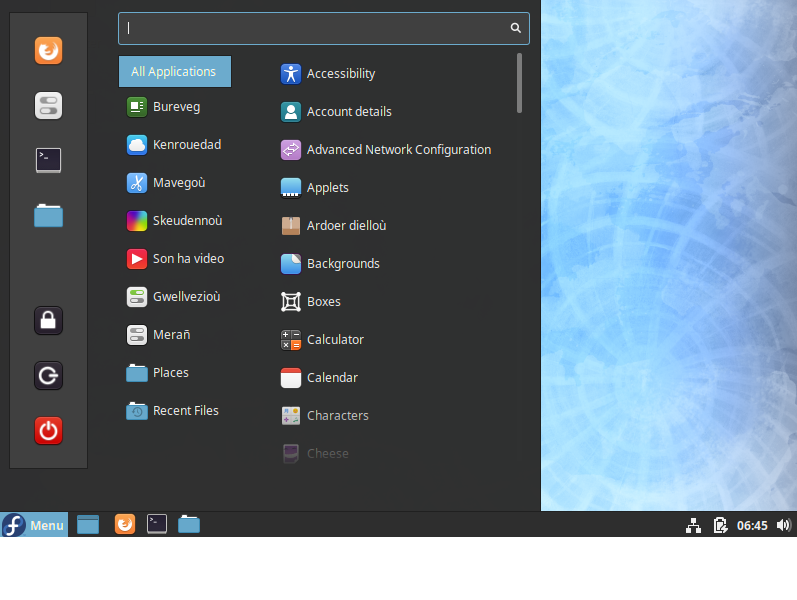Screen dimensions: 797x600
Task: Open the Terminal from the favorites sidebar
Action: tap(48, 160)
